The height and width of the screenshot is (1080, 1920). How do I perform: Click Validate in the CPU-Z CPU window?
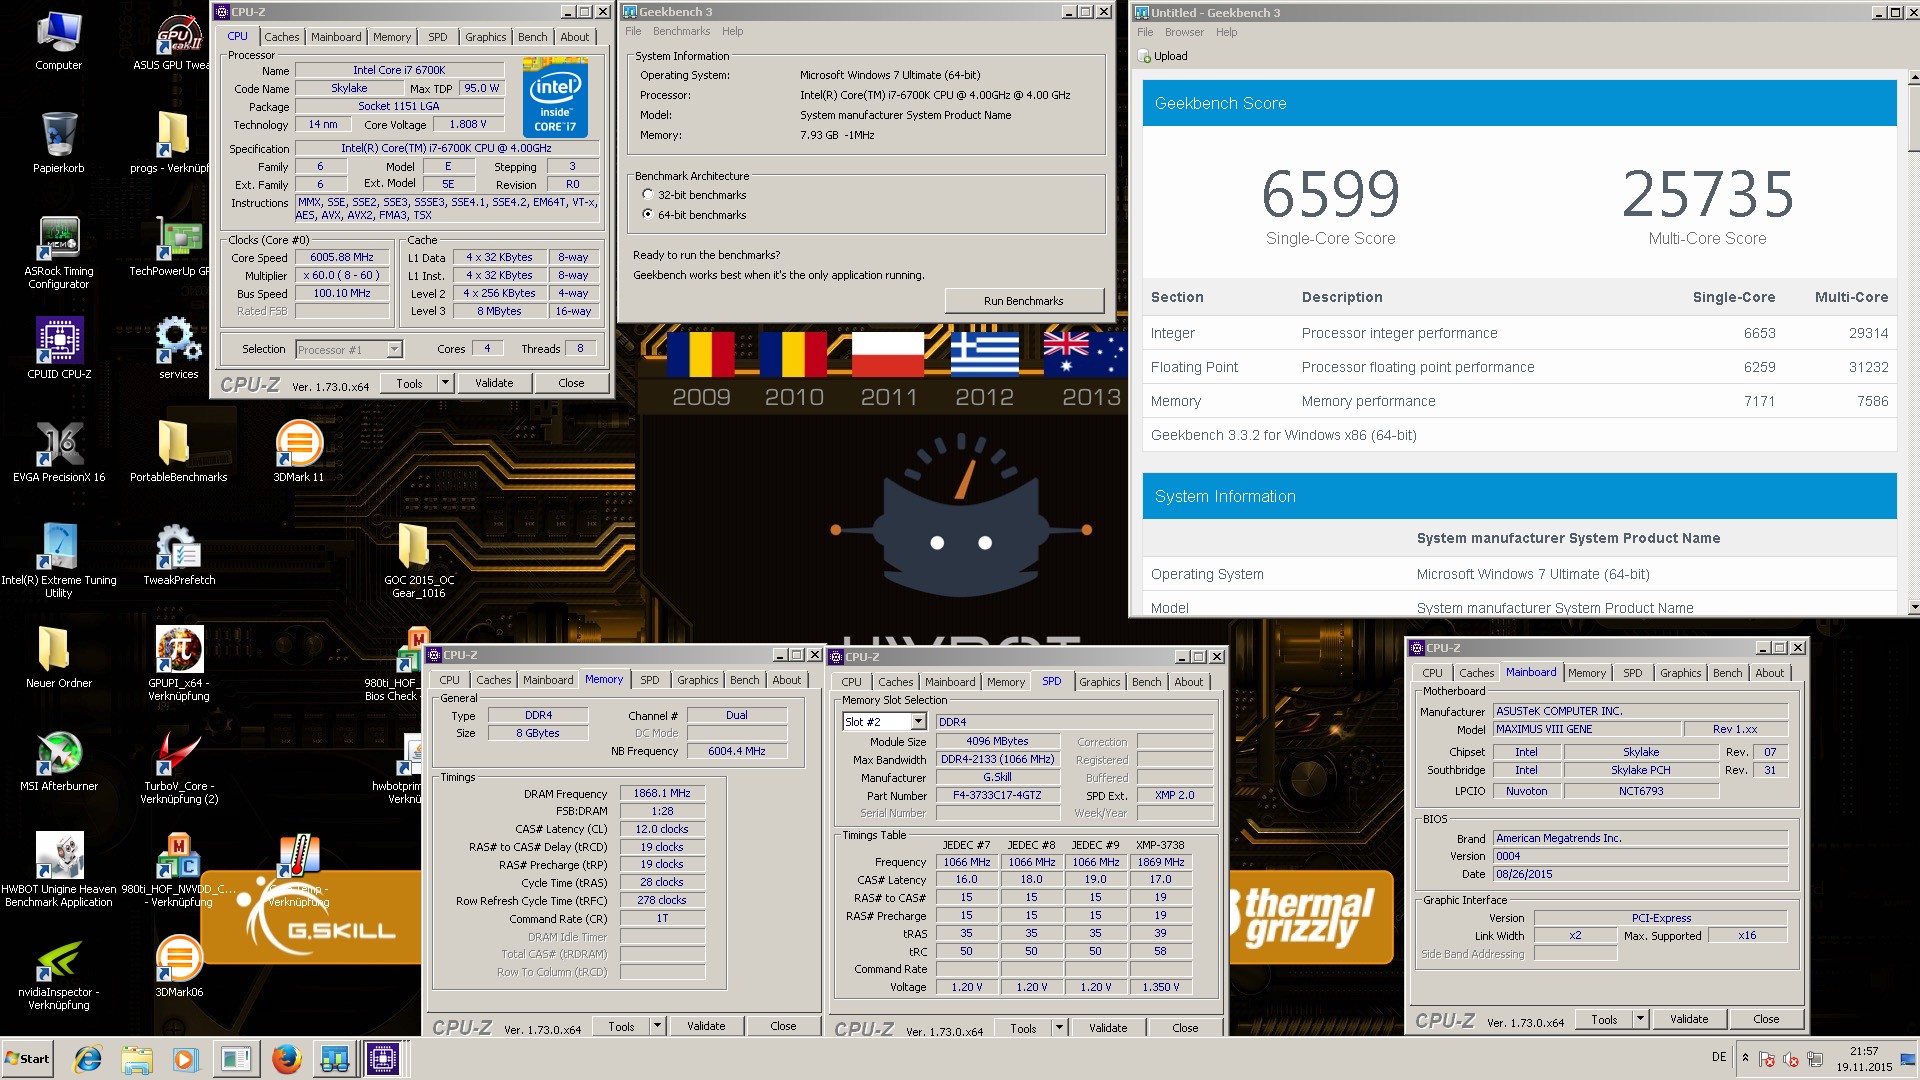point(494,383)
